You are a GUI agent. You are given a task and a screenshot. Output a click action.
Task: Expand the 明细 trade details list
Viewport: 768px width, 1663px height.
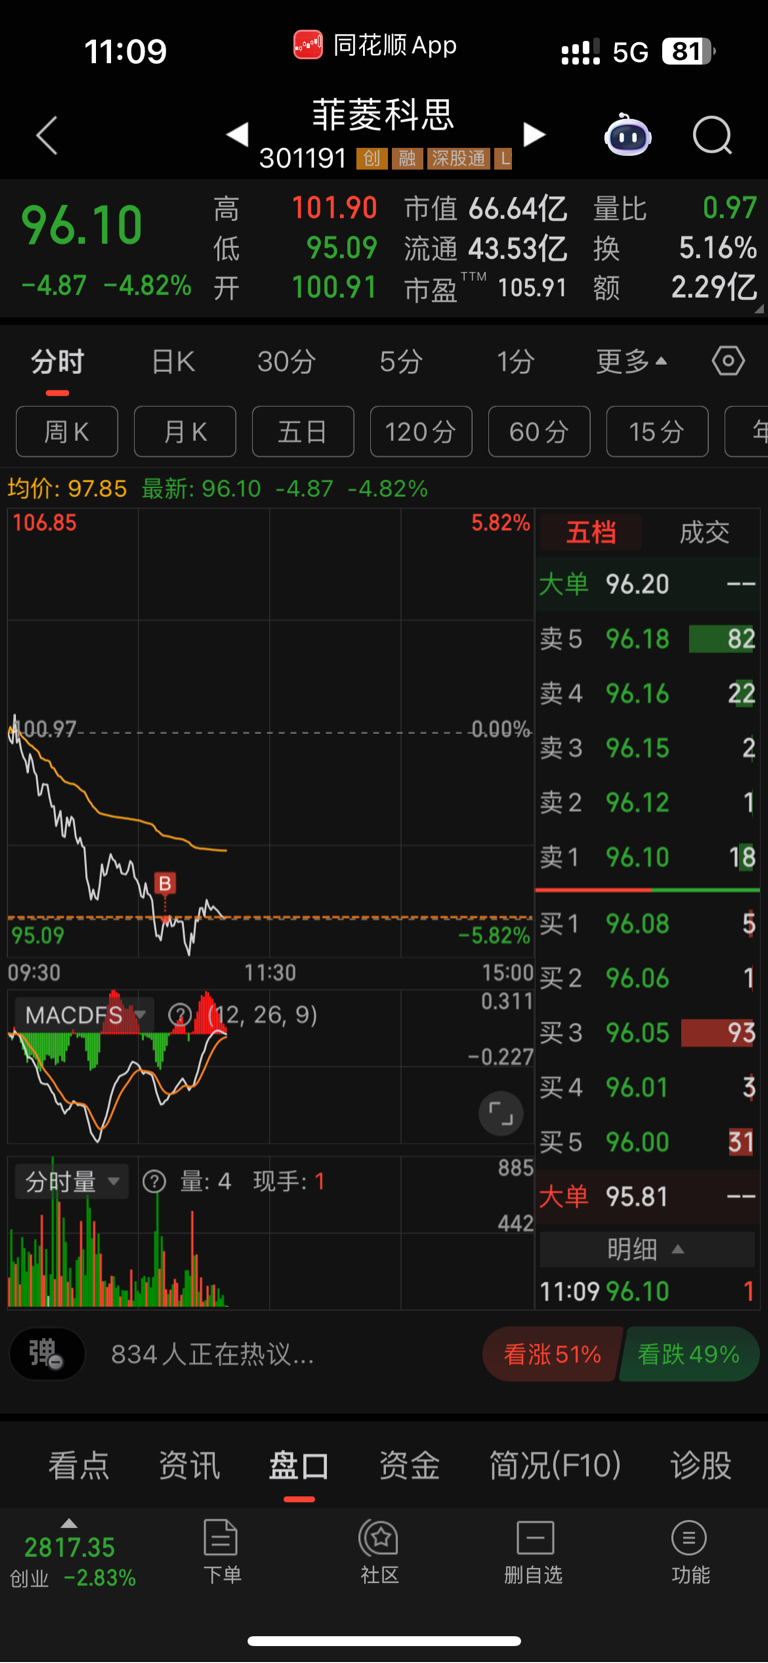(647, 1249)
